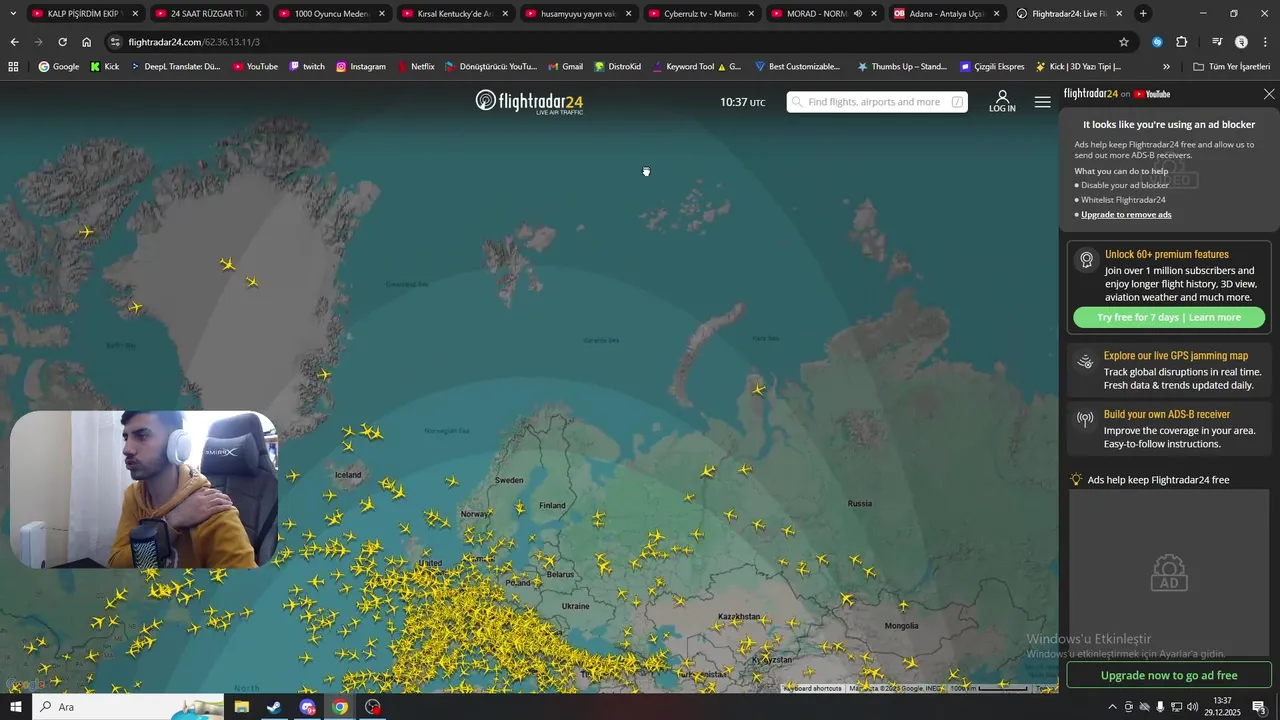Open the Gmail bookmark

tap(565, 67)
